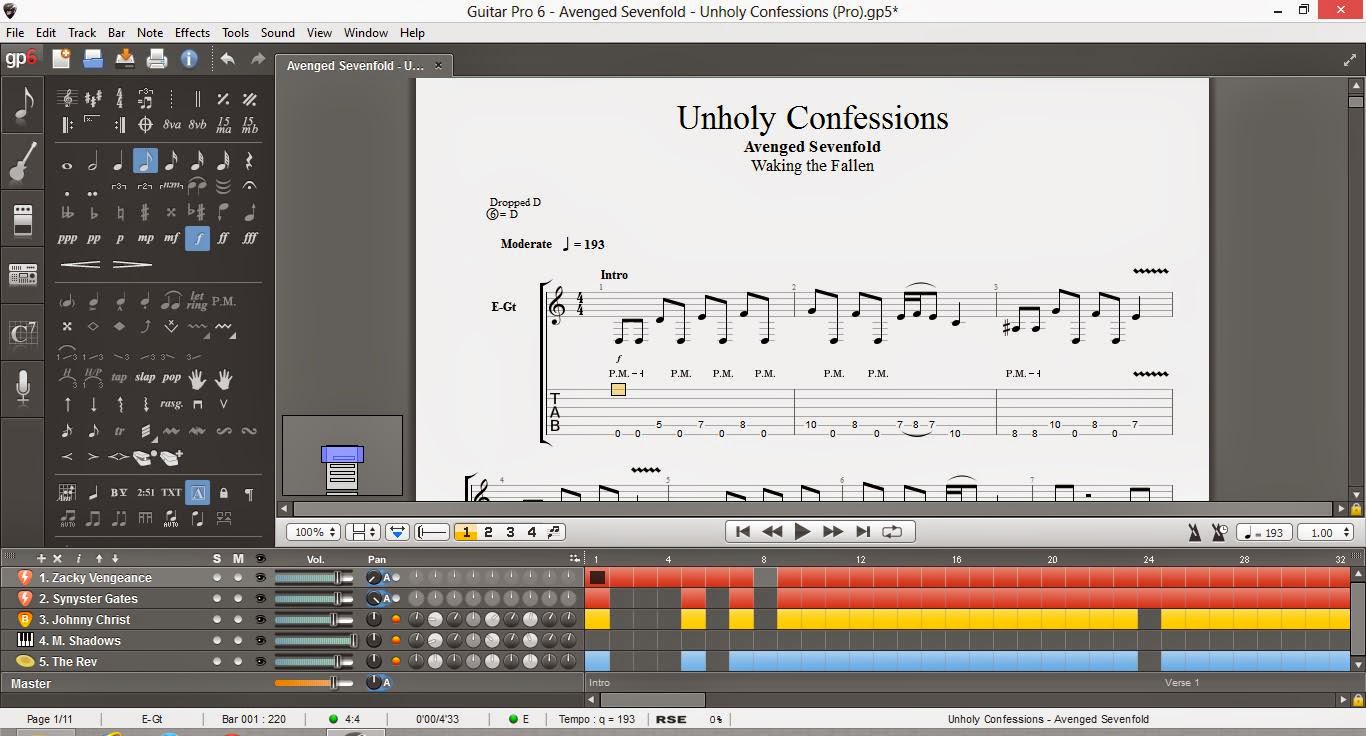
Task: Add the pop technique
Action: pos(171,377)
